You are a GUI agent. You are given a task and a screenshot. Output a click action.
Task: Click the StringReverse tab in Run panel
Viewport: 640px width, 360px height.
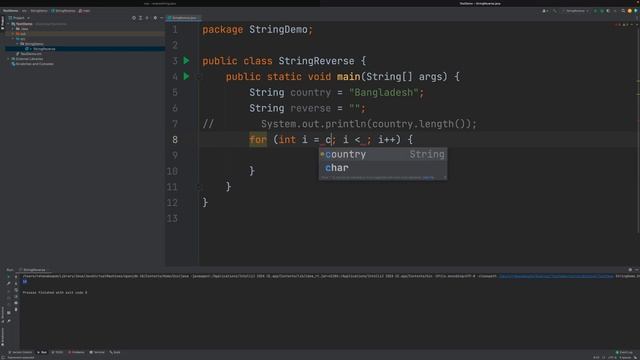33,270
